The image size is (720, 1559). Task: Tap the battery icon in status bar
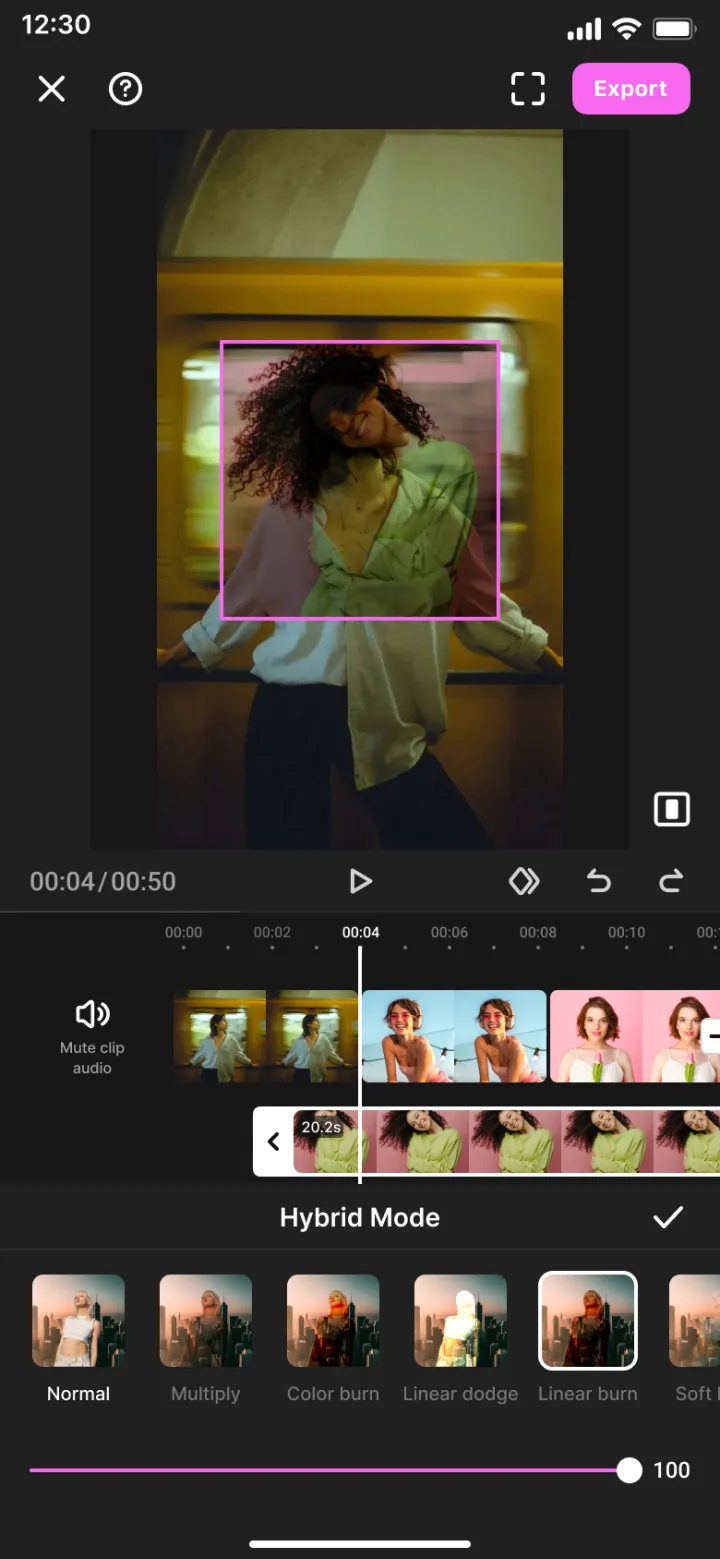pos(675,30)
